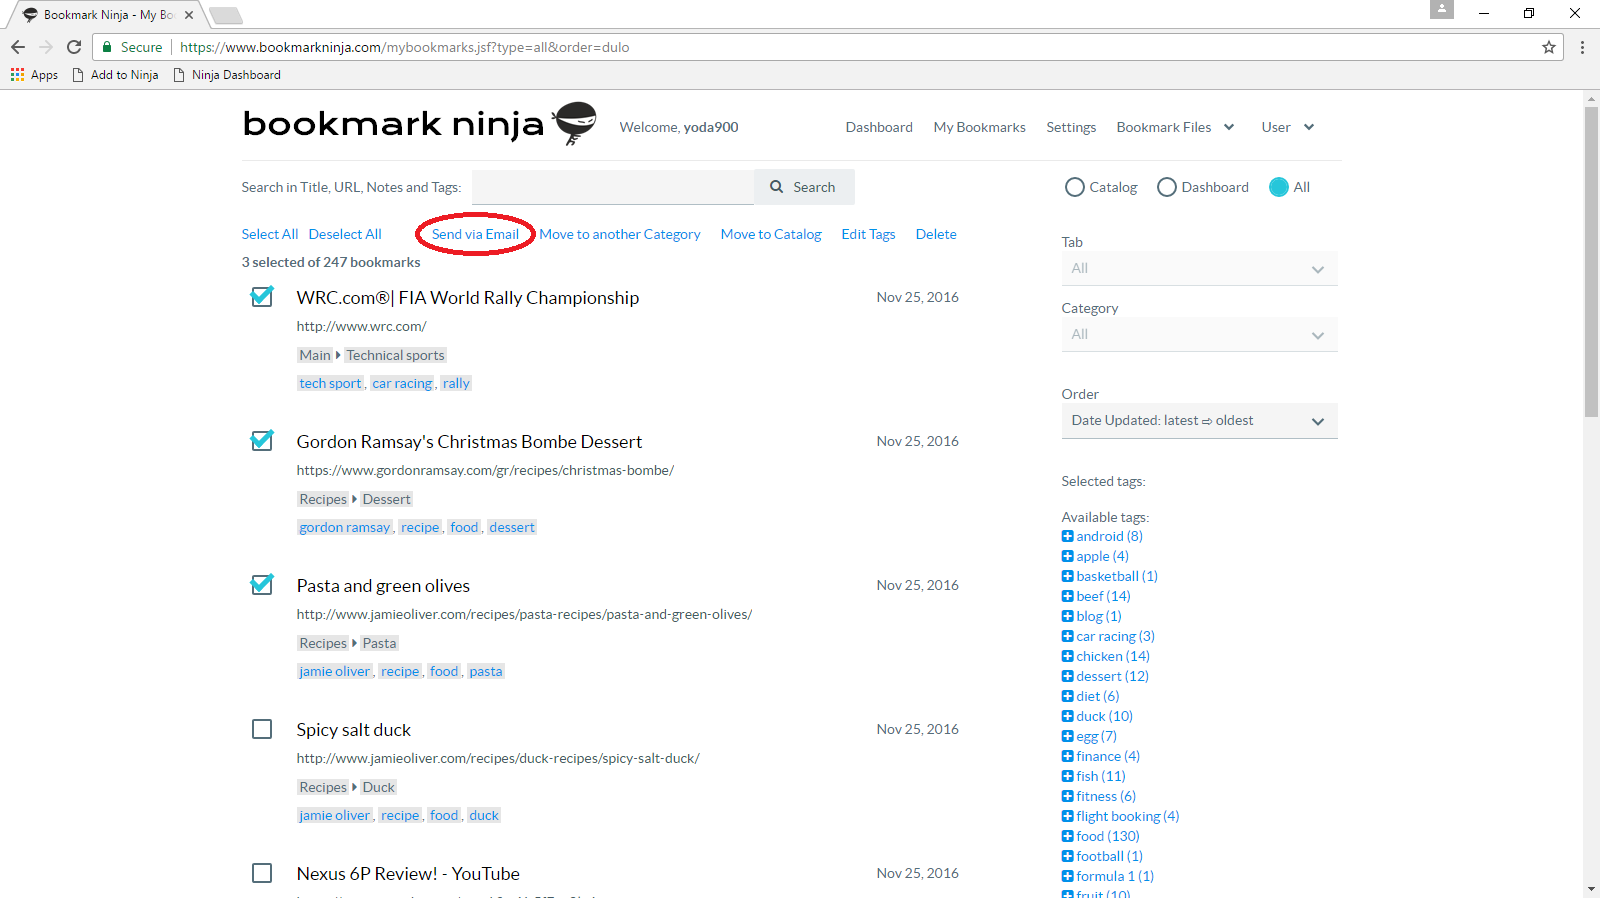Click the site security padlock icon
Viewport: 1600px width, 898px height.
point(107,47)
